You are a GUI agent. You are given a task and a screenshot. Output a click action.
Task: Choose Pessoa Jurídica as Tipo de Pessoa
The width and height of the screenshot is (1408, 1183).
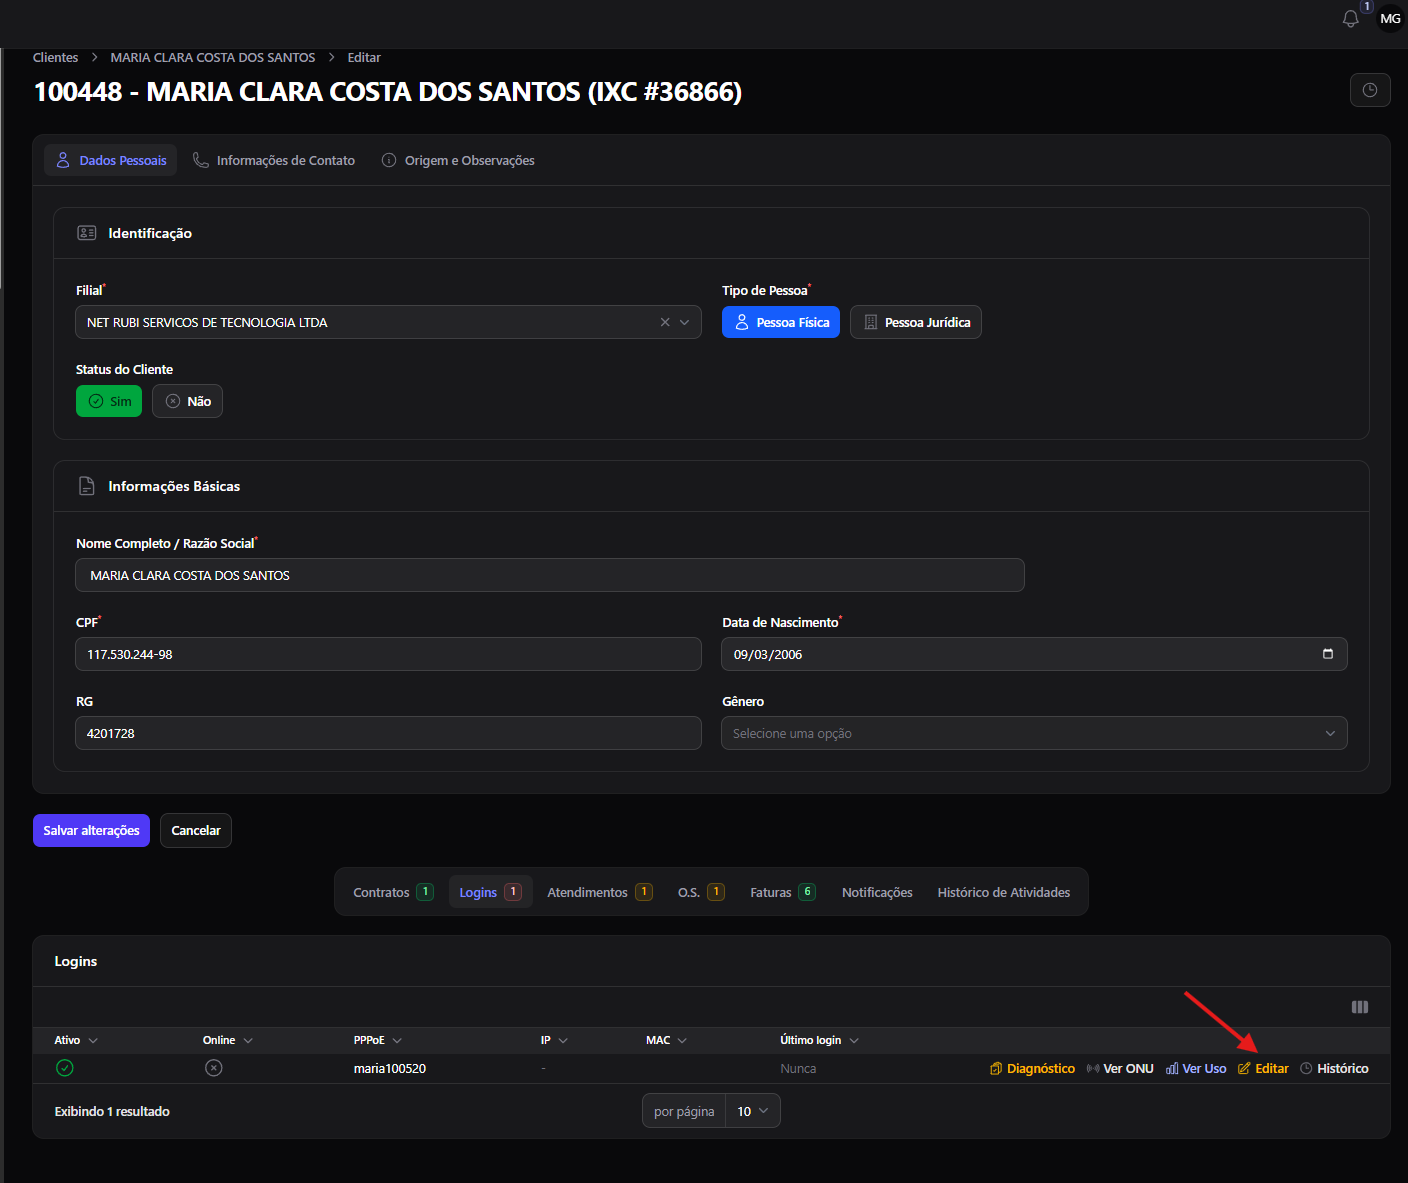pos(916,322)
